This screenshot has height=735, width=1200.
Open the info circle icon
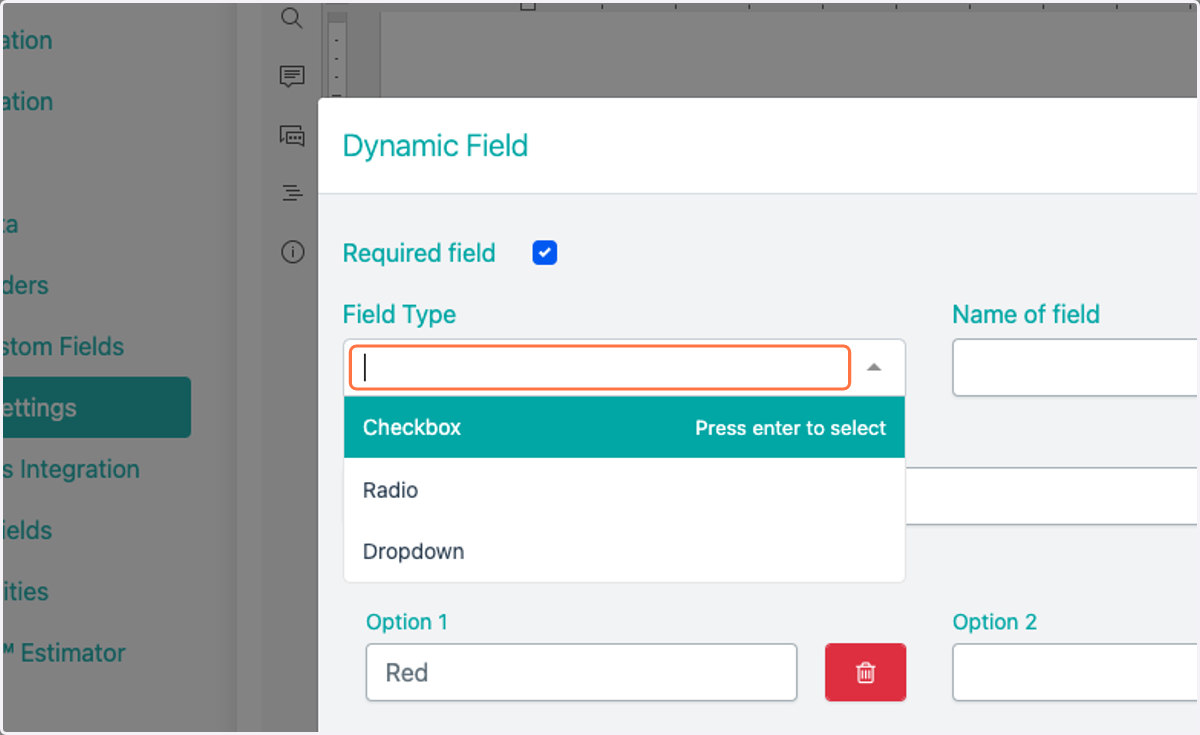292,252
